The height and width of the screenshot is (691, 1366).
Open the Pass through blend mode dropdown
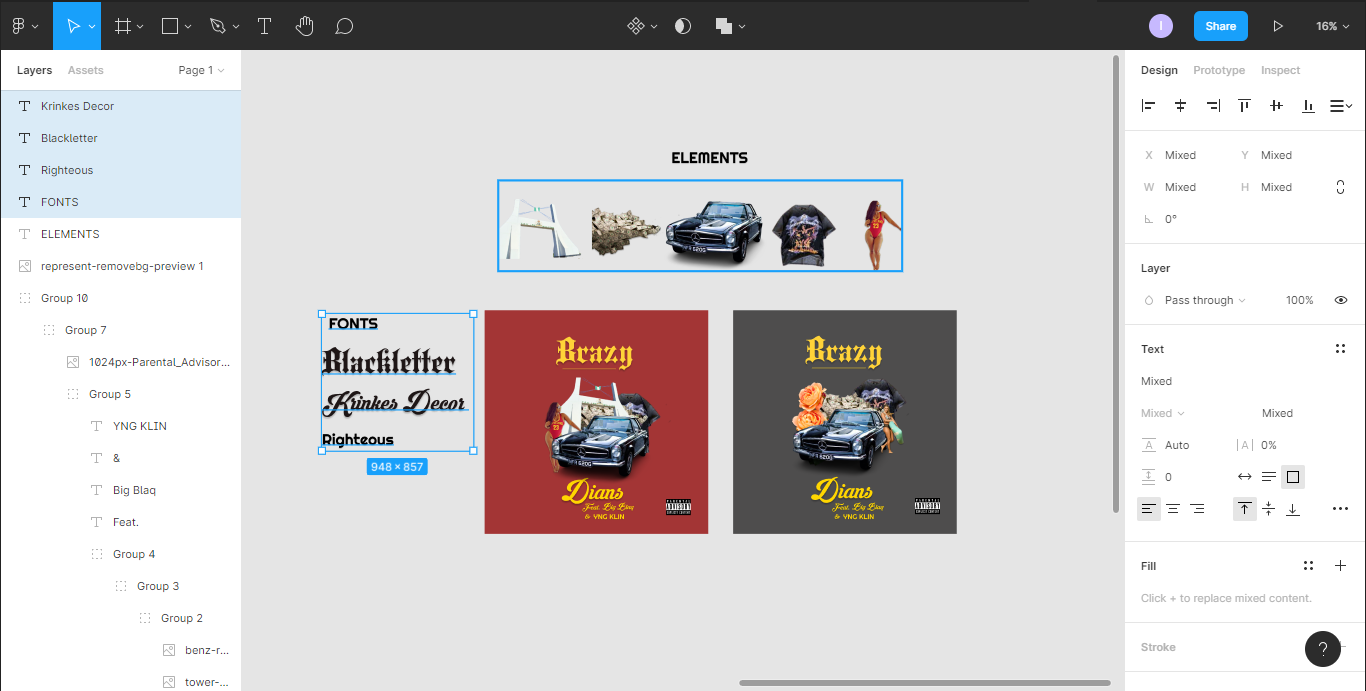(1204, 300)
